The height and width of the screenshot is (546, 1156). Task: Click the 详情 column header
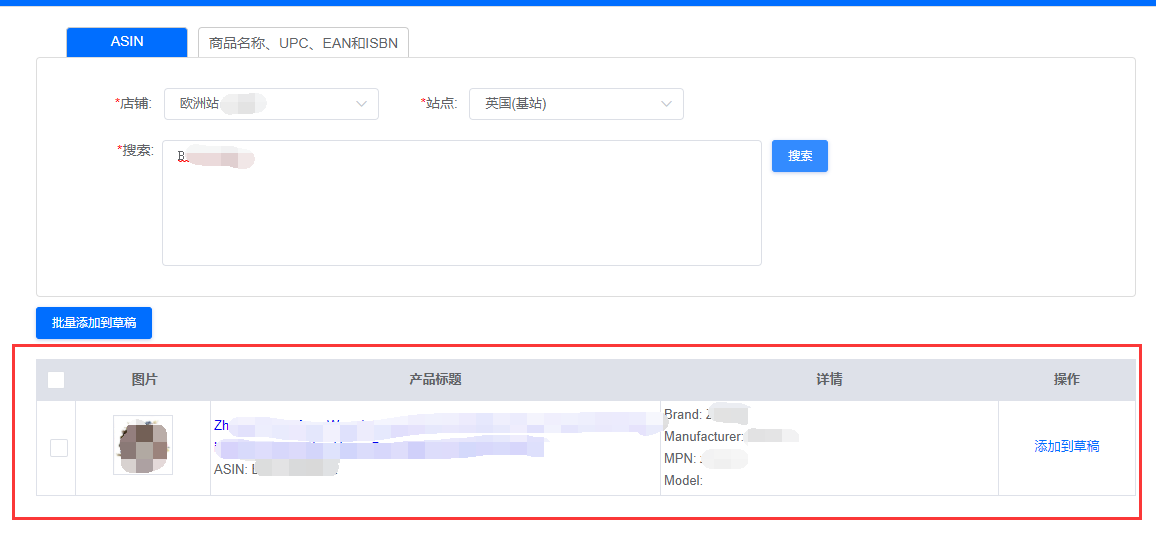tap(829, 380)
